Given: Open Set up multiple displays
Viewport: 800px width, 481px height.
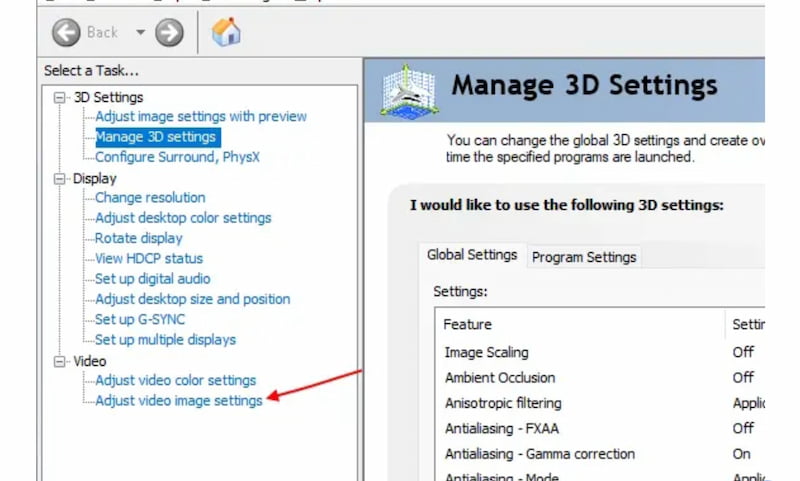Looking at the screenshot, I should click(165, 340).
